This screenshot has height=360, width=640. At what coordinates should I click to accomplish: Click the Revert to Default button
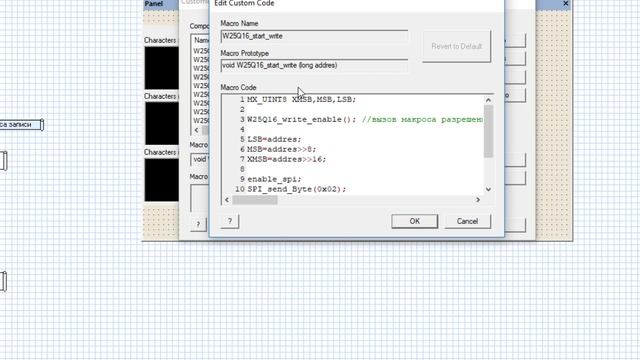(456, 46)
